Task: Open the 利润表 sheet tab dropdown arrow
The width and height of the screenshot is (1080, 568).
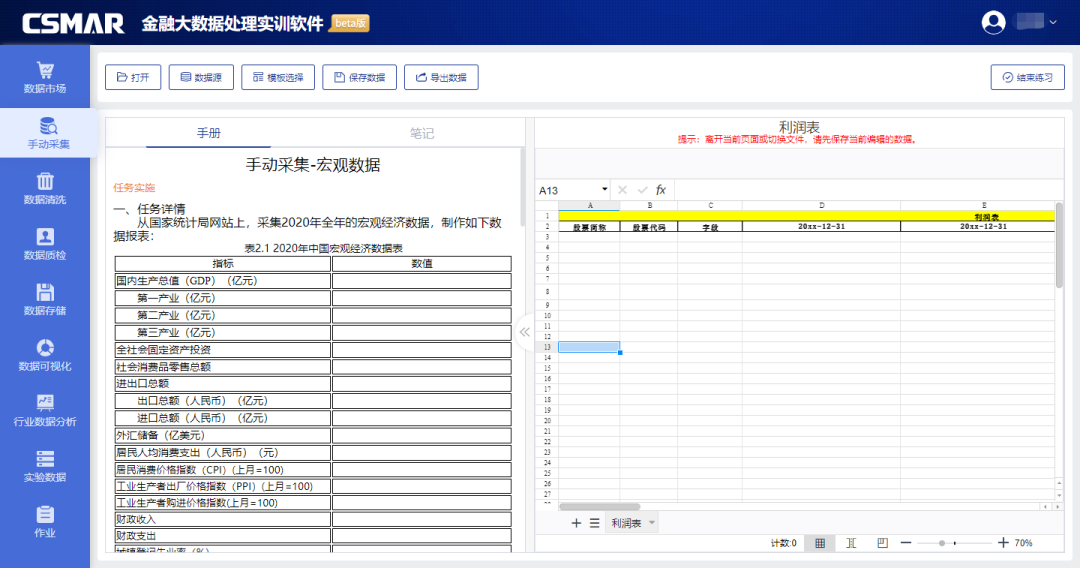Action: tap(652, 523)
